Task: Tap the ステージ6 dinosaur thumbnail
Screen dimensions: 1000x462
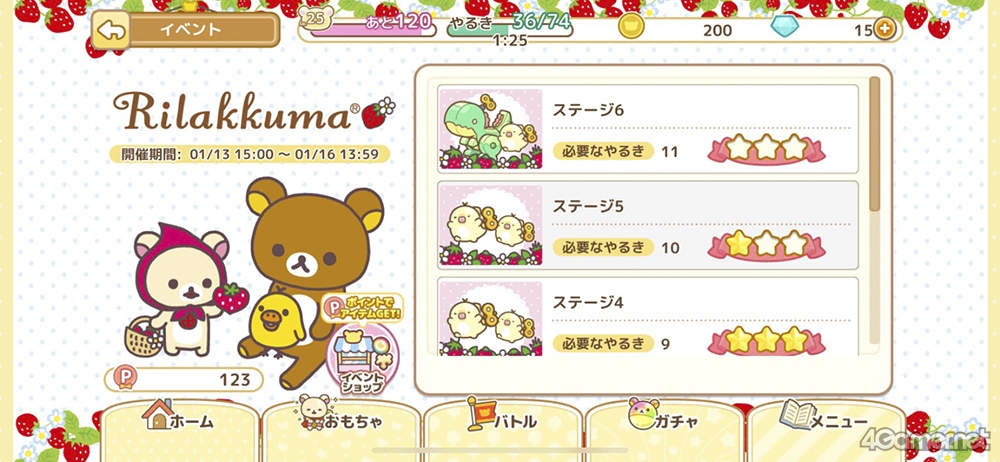Action: [x=491, y=129]
